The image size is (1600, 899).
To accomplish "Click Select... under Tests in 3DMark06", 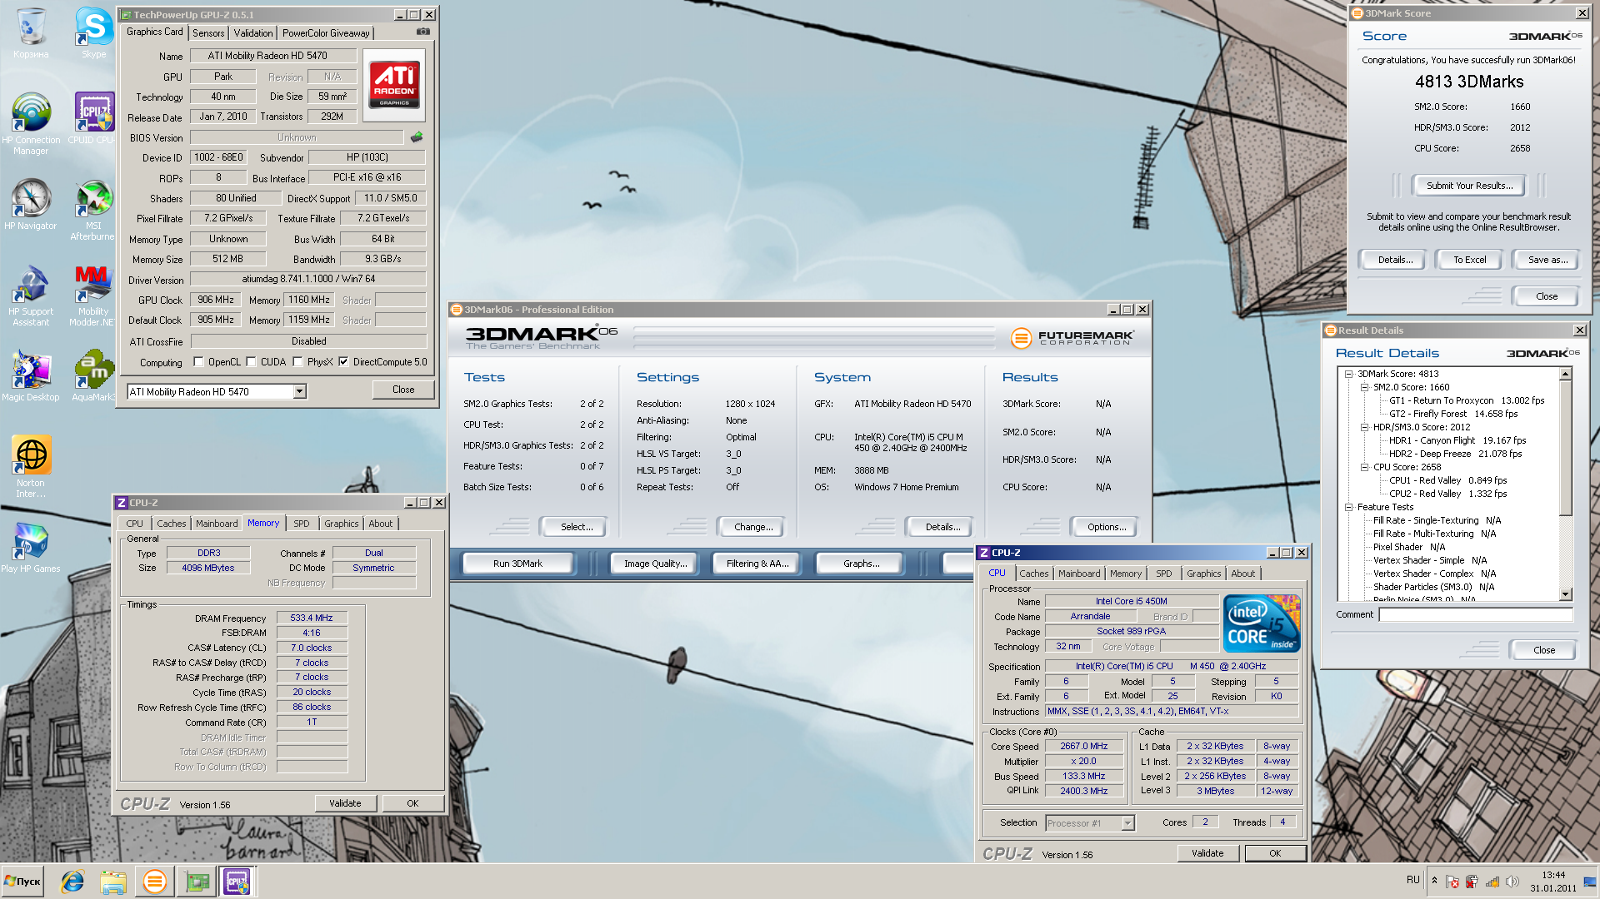I will 576,527.
